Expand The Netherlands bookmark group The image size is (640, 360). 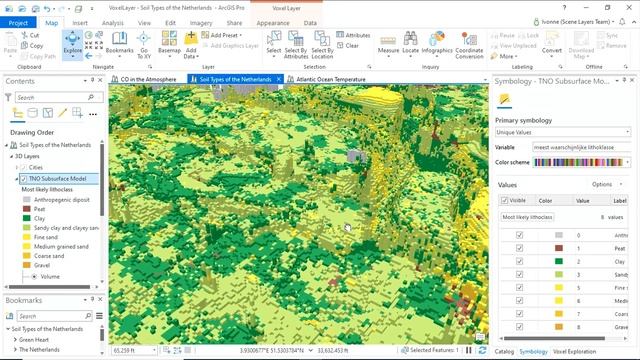click(x=15, y=350)
